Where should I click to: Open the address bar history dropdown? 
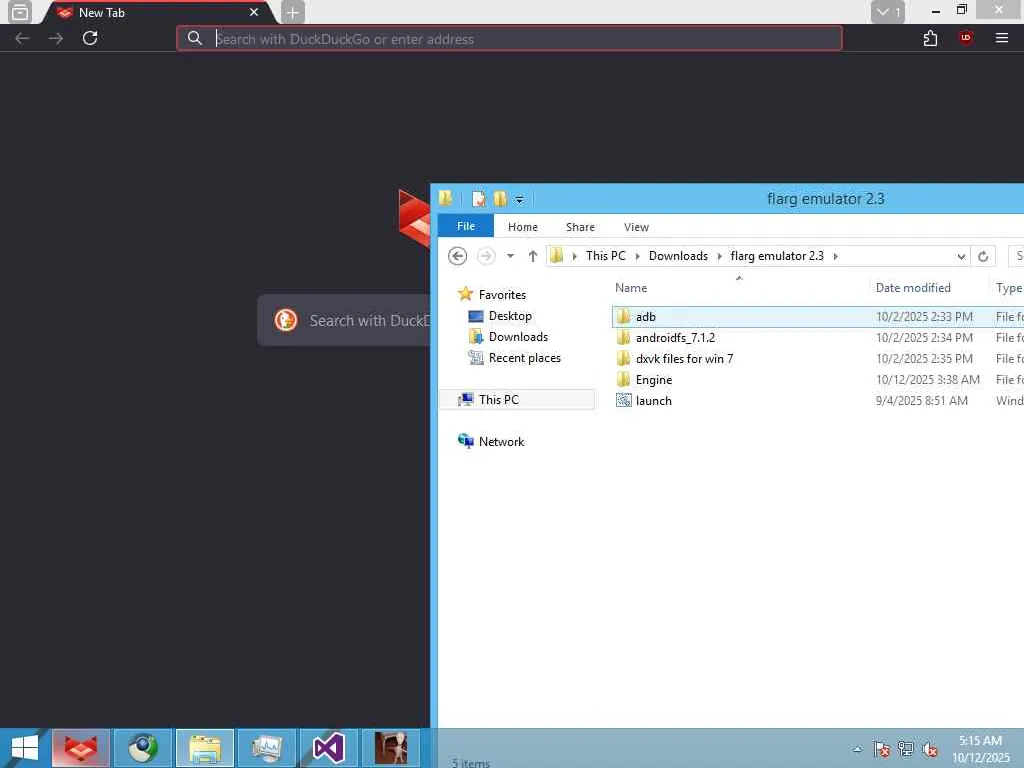pos(961,257)
